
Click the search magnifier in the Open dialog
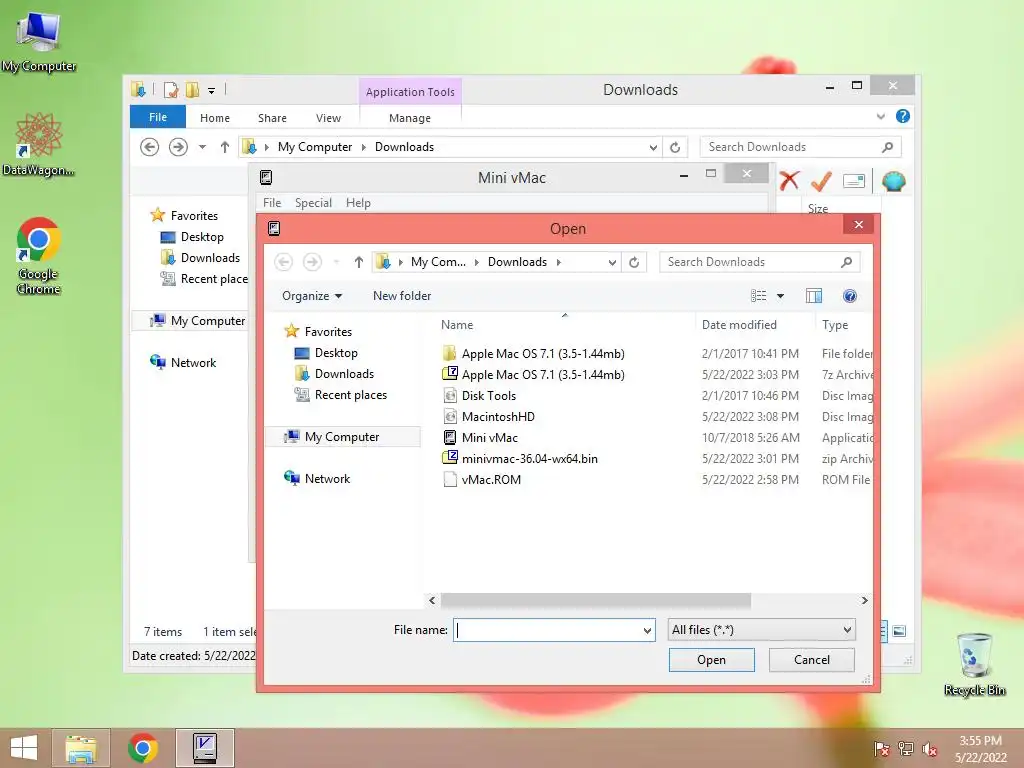point(846,262)
